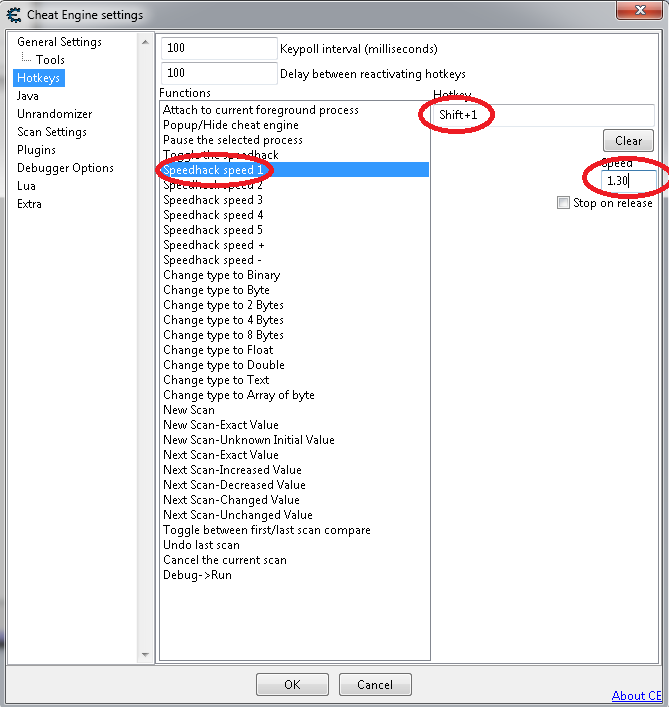Select 'Attach to current foreground process' function

click(295, 110)
